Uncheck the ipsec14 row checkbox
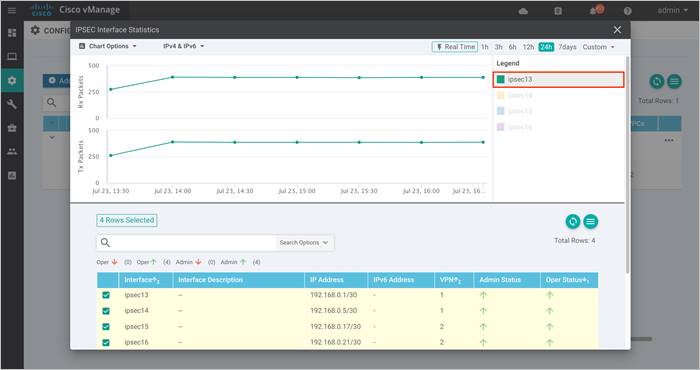The width and height of the screenshot is (700, 370). [106, 311]
